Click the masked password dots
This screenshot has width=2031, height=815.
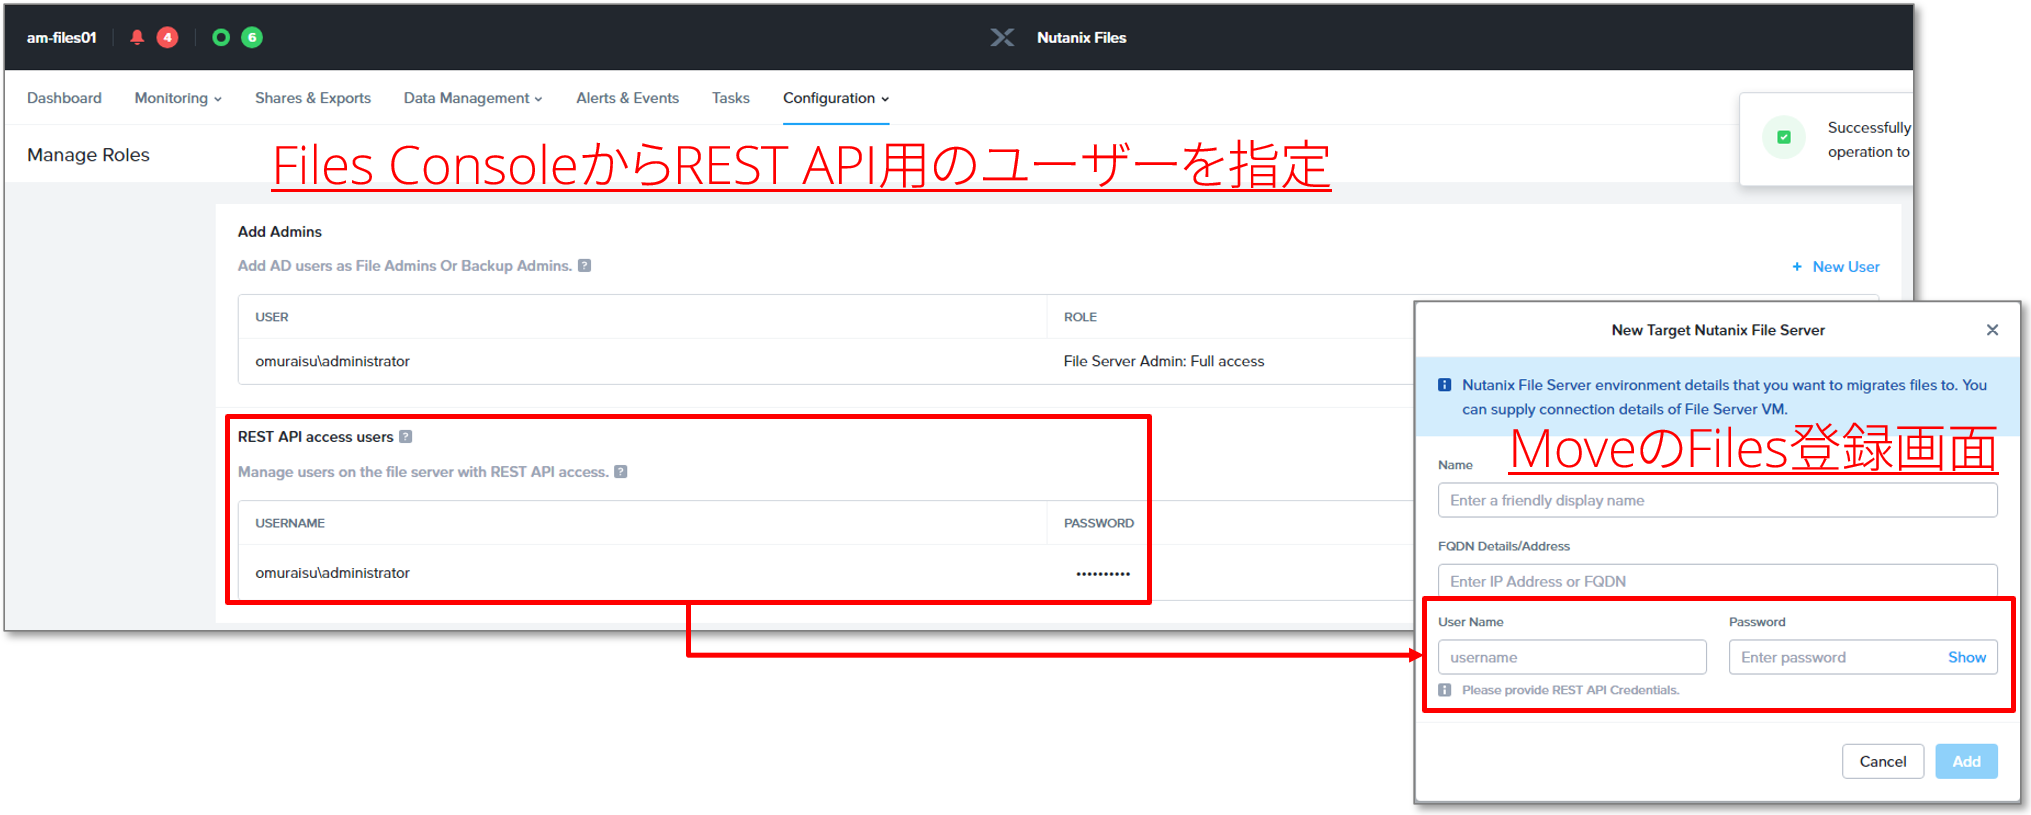[x=1103, y=574]
